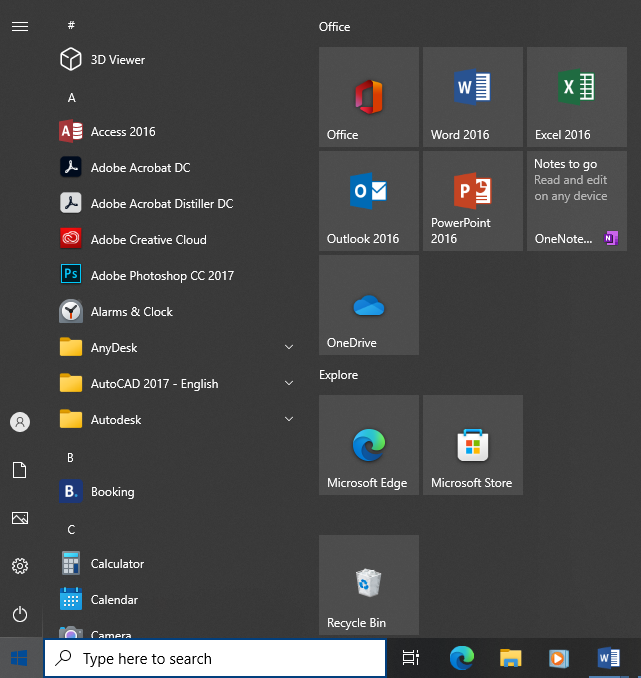Viewport: 641px width, 678px height.
Task: Open the Calendar app
Action: (x=175, y=599)
